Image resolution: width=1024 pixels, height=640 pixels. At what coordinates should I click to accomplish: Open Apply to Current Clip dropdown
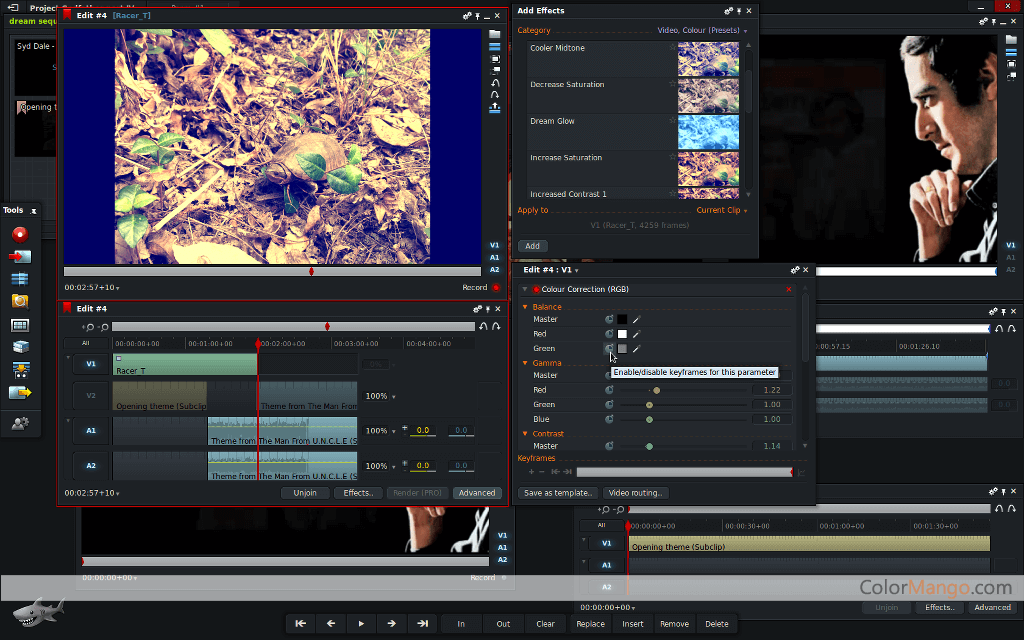click(722, 210)
